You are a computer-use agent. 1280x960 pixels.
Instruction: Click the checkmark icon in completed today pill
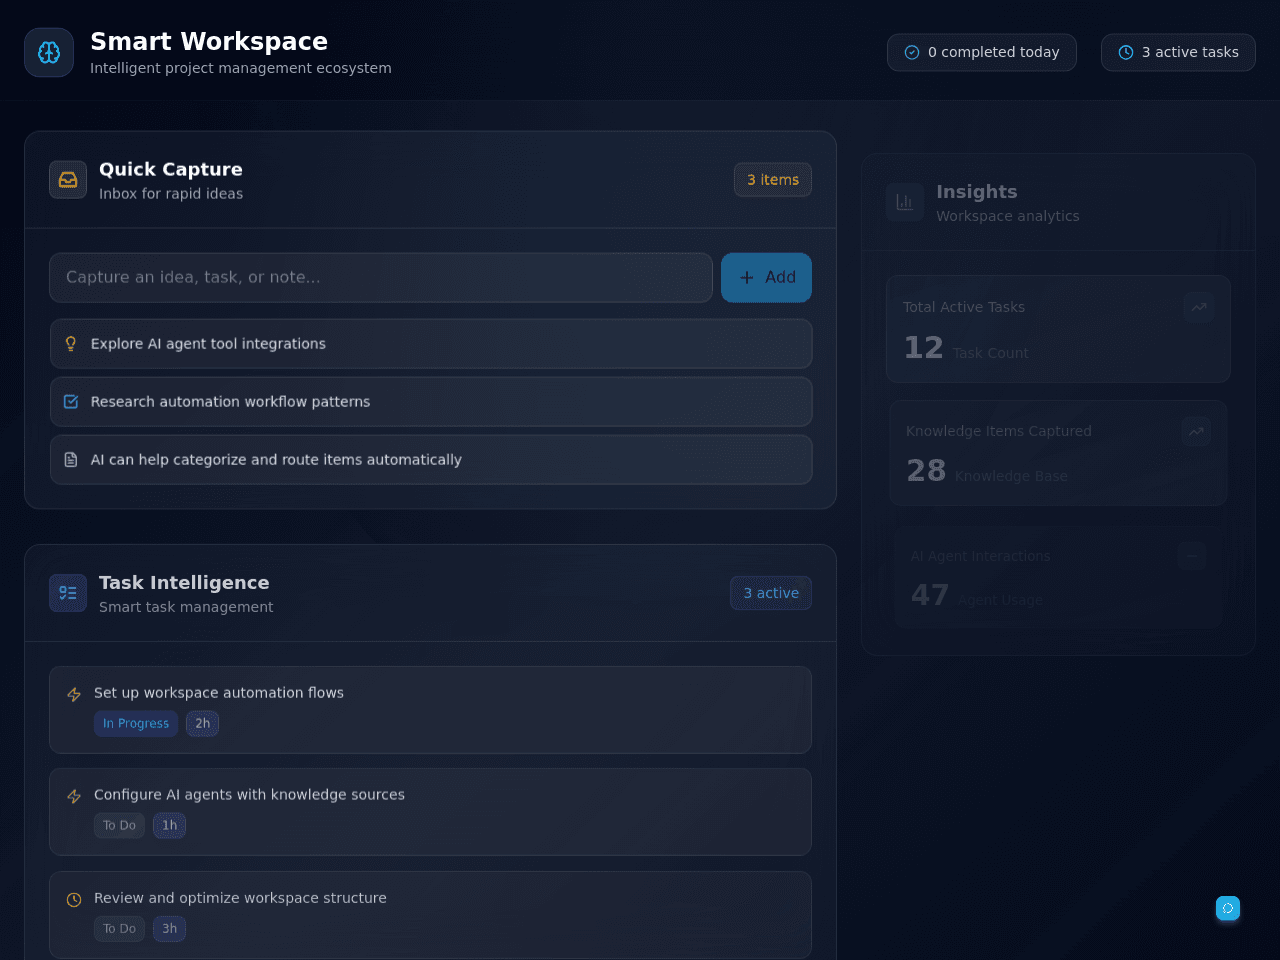pyautogui.click(x=912, y=53)
